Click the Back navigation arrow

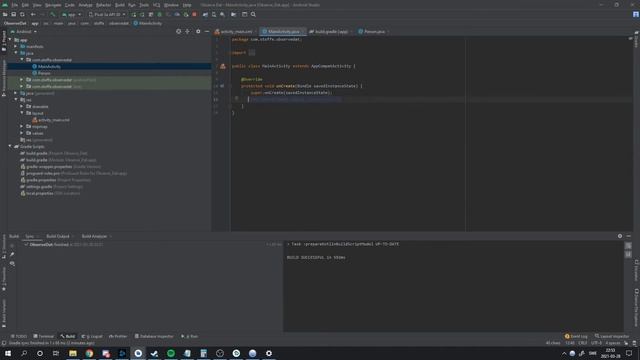click(33, 14)
